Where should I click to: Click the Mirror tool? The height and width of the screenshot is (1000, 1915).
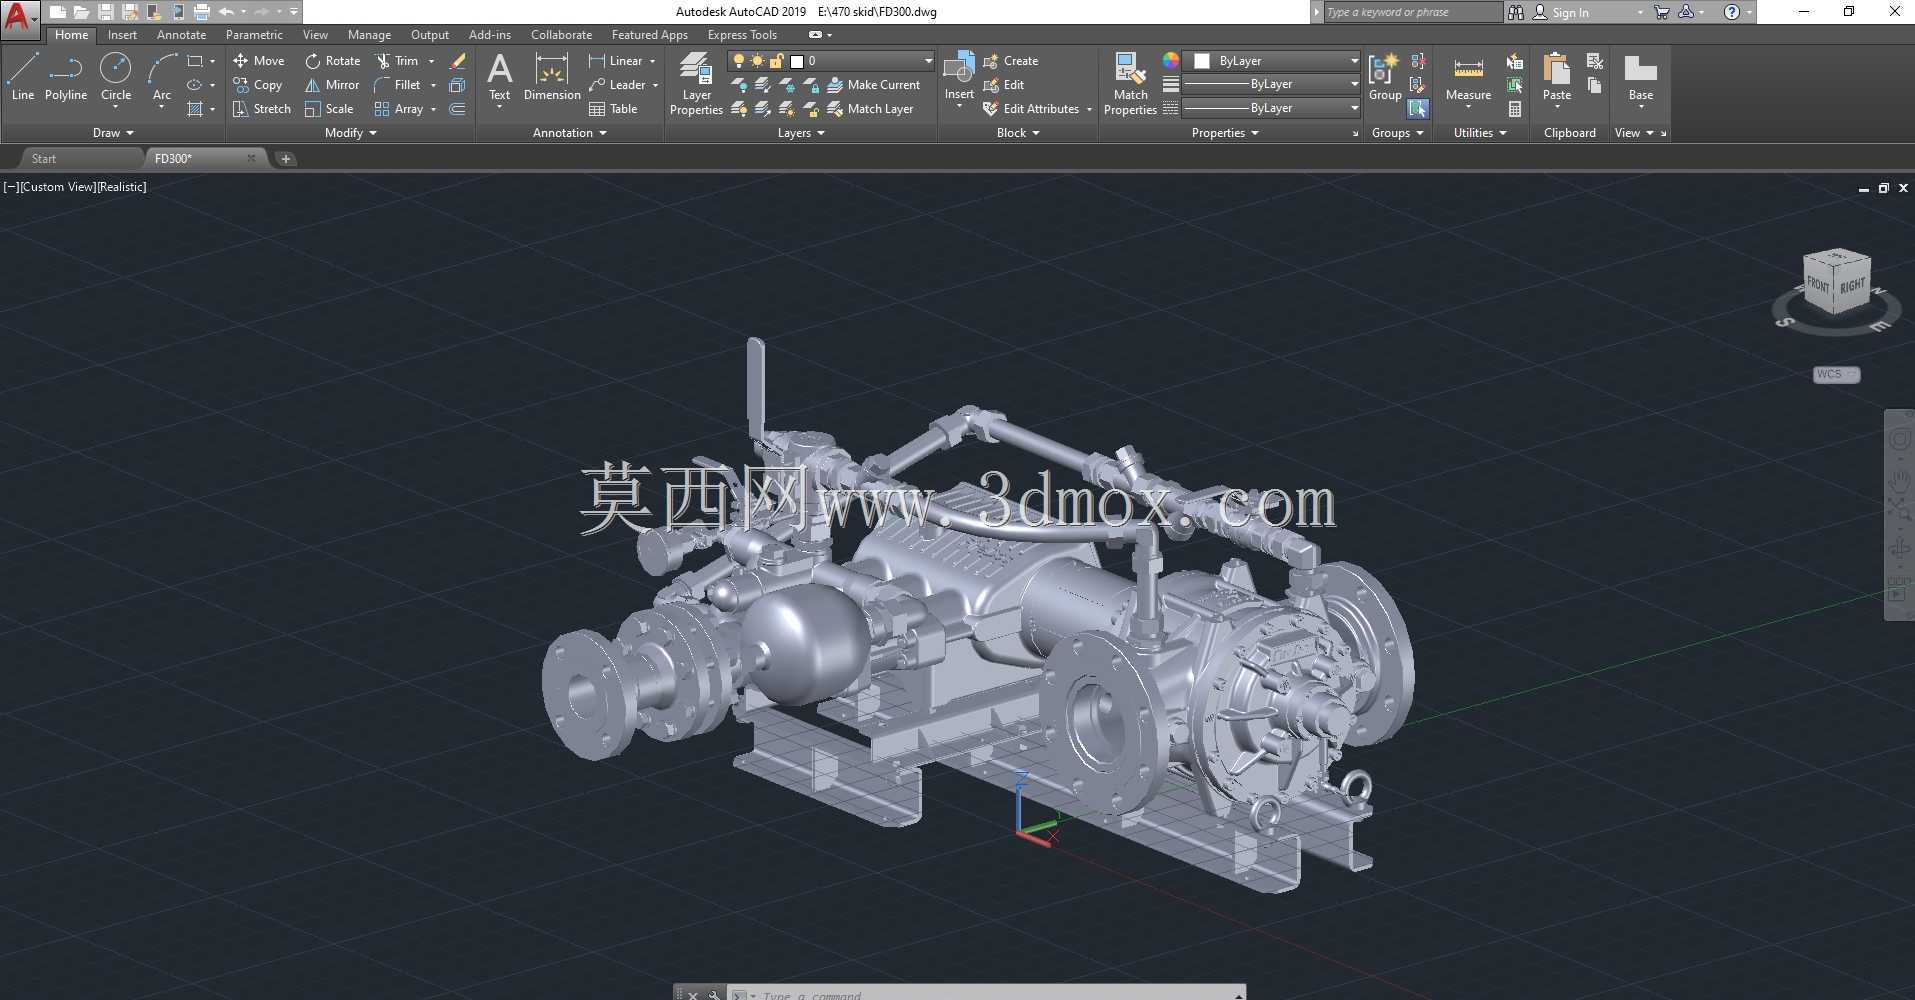point(332,85)
